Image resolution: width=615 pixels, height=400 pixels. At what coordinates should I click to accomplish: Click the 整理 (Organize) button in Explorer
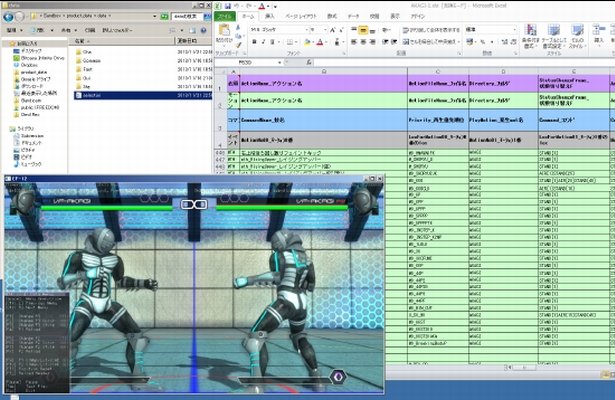[x=13, y=30]
